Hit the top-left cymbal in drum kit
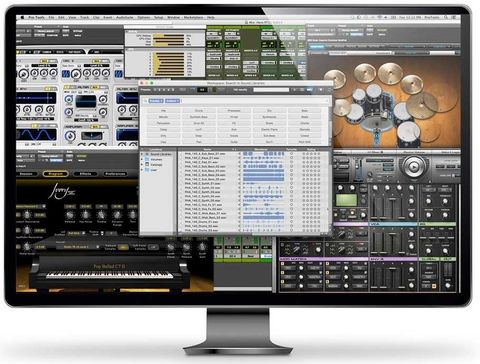This screenshot has width=480, height=364. point(335,79)
